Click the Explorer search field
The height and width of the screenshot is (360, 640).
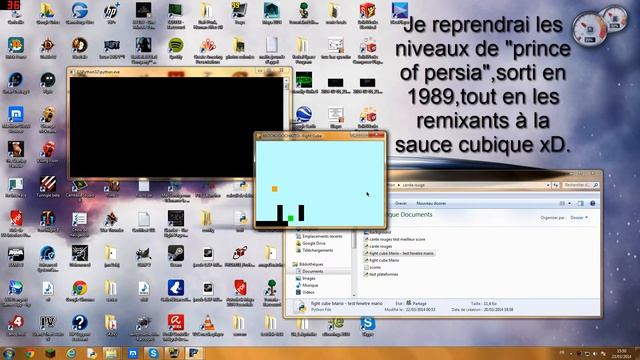click(581, 185)
